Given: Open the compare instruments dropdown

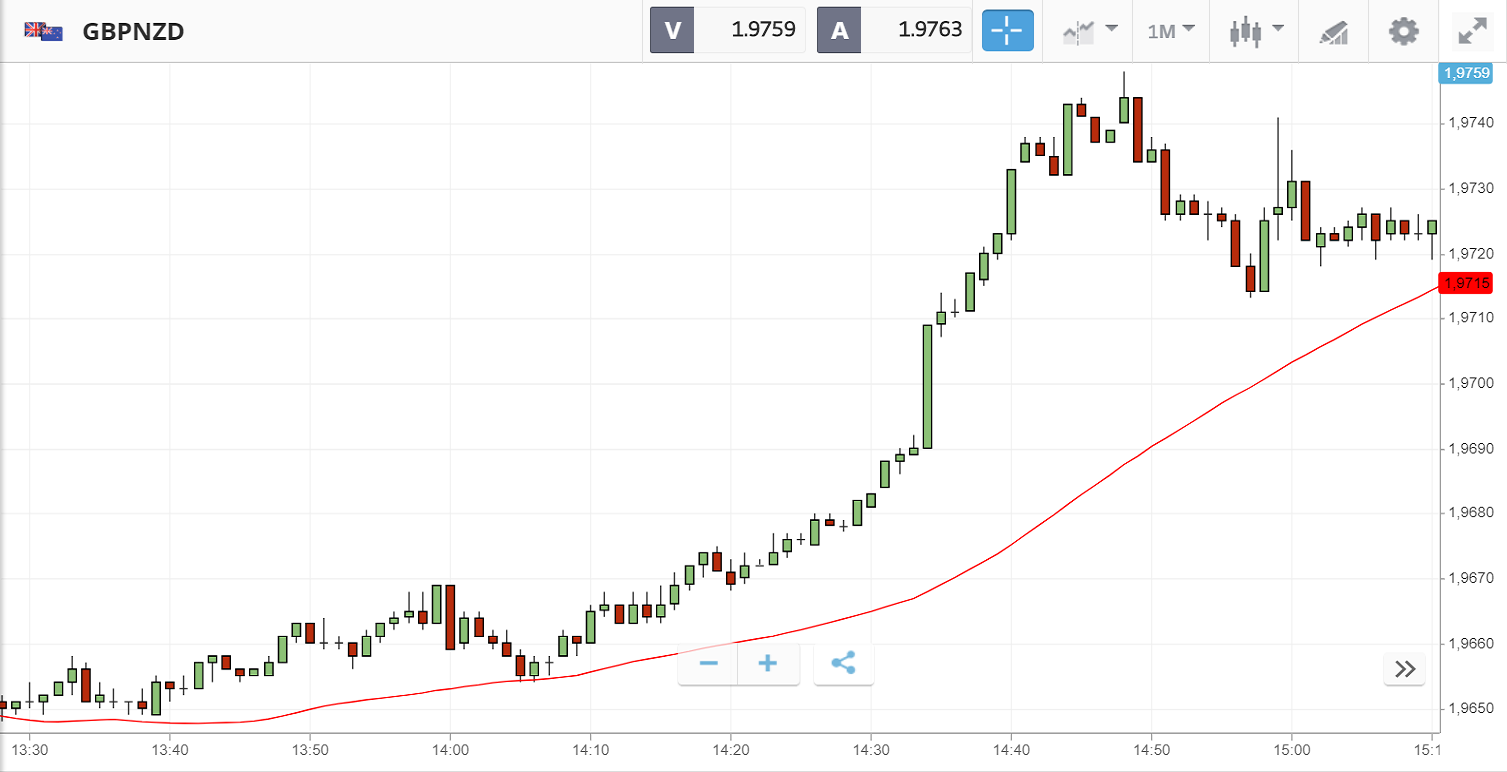Looking at the screenshot, I should [1090, 31].
